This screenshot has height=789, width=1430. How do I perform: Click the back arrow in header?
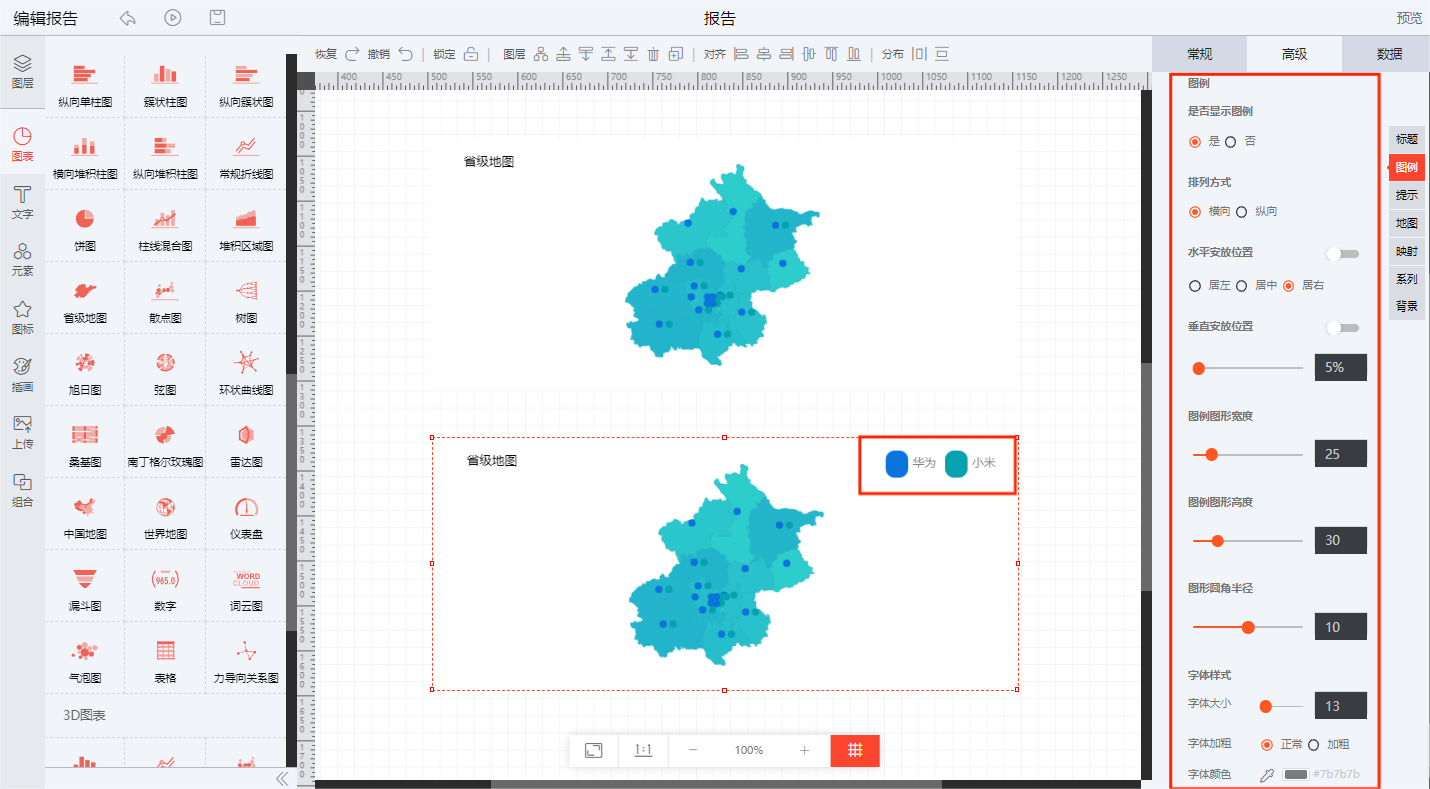click(127, 18)
